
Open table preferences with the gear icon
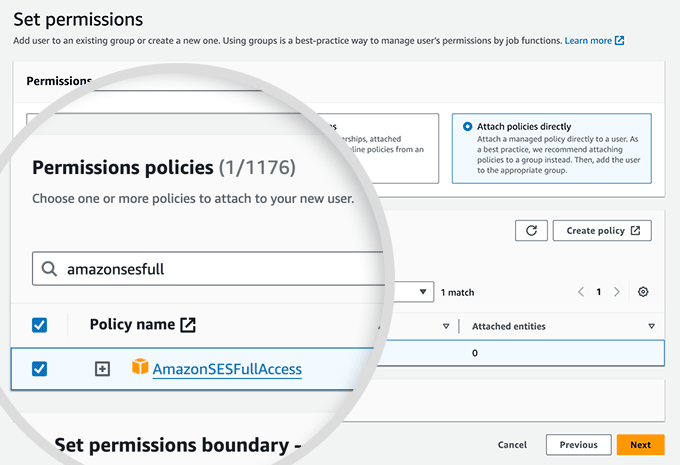coord(643,292)
